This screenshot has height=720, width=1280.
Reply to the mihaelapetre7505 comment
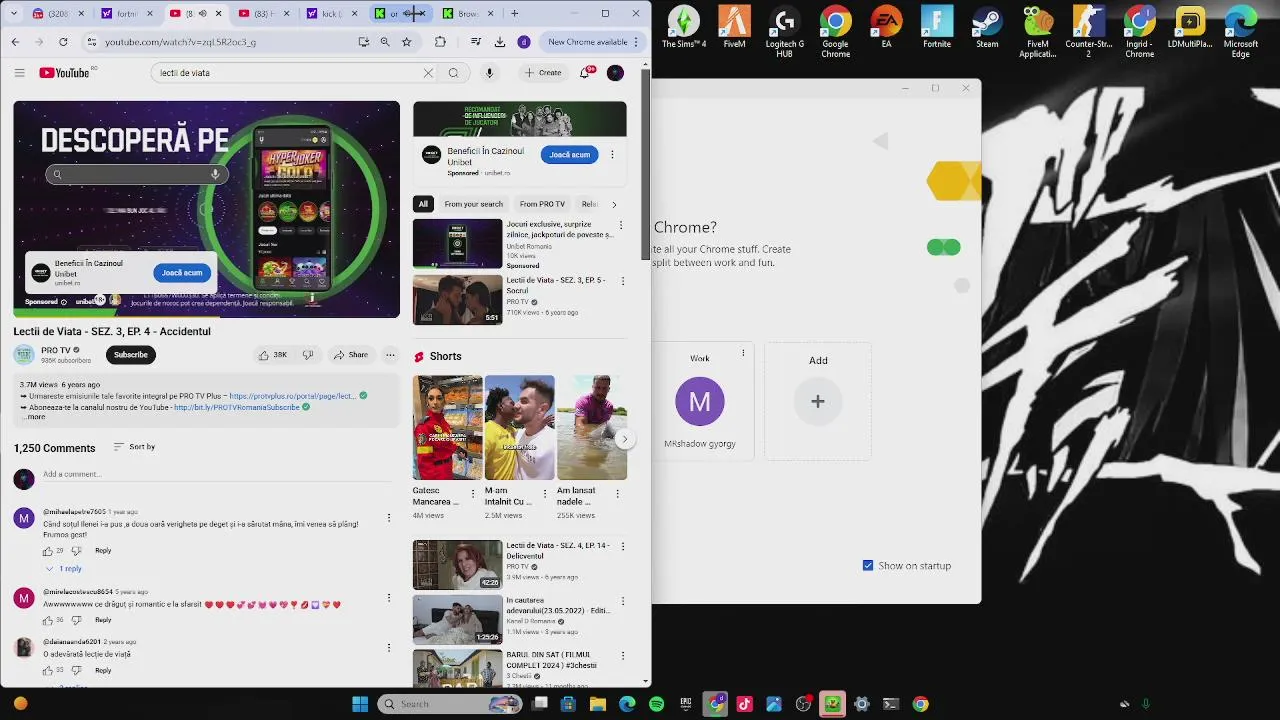tap(103, 551)
